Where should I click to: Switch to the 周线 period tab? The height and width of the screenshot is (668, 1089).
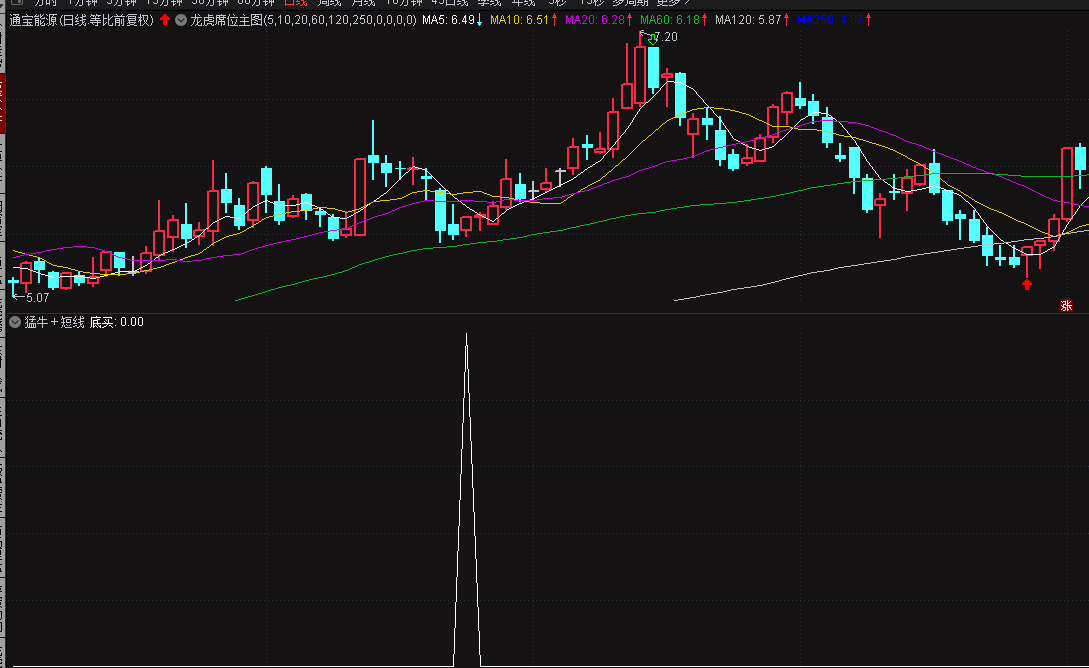coord(329,3)
